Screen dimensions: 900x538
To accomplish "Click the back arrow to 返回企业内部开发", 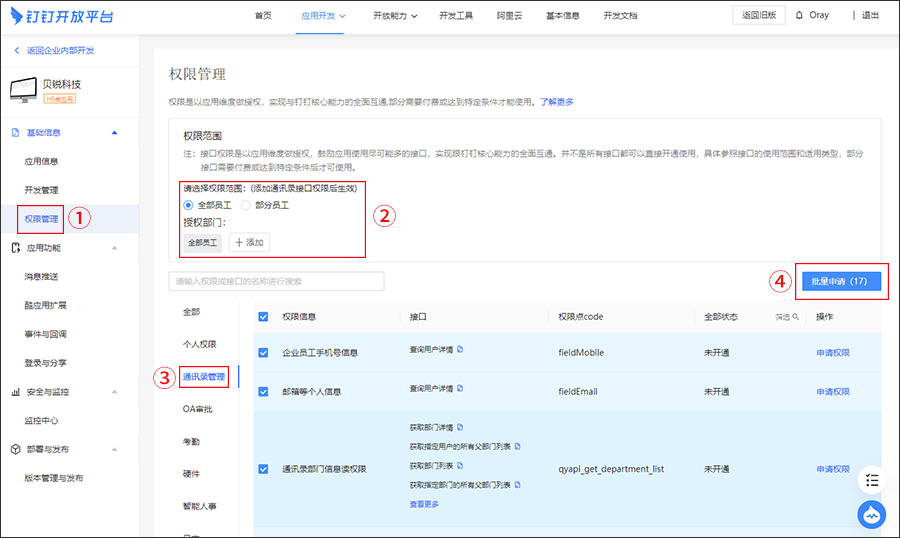I will (16, 50).
